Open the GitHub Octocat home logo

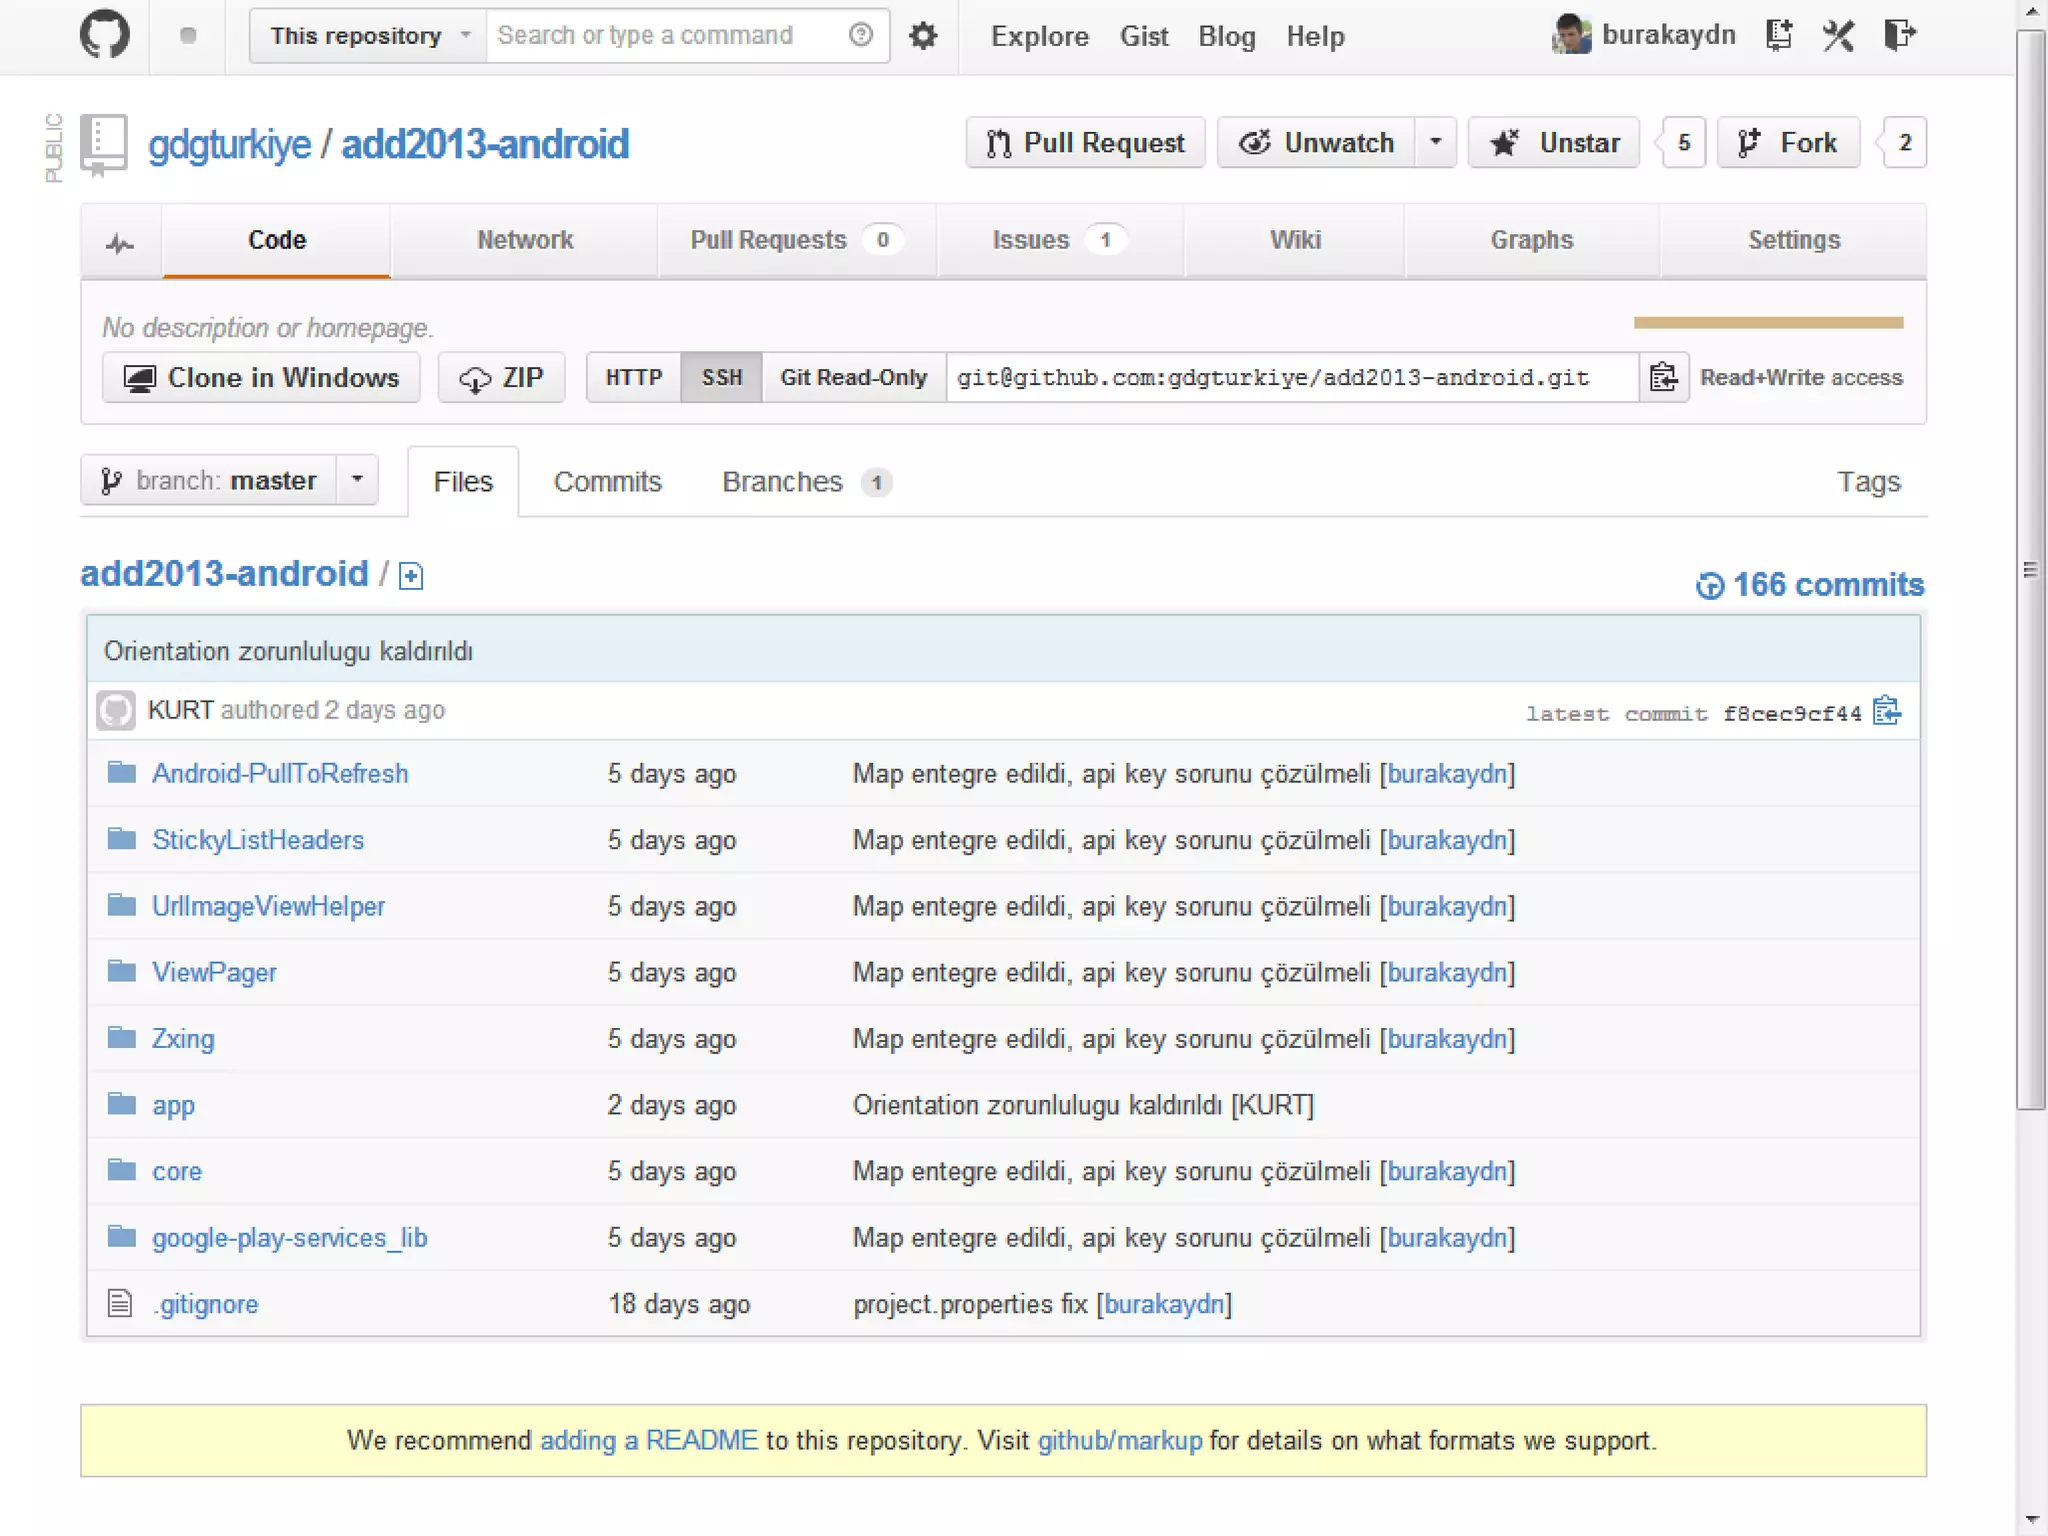104,35
